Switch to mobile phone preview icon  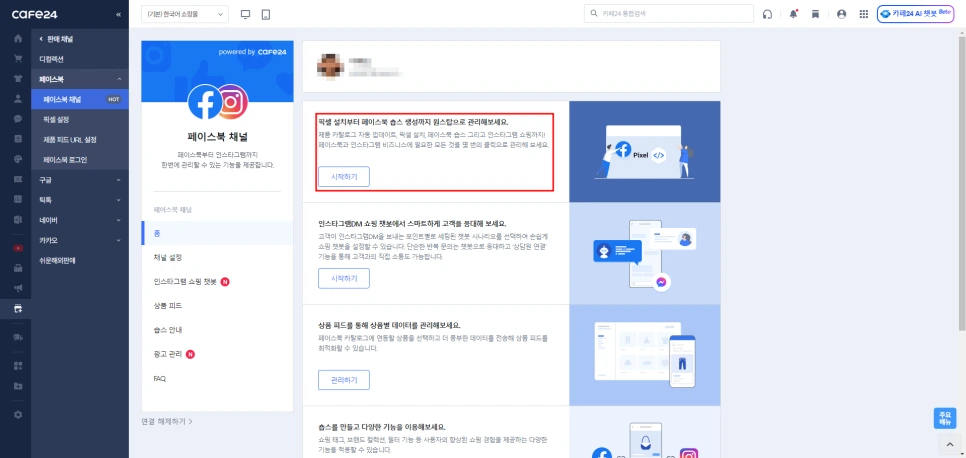click(x=266, y=14)
